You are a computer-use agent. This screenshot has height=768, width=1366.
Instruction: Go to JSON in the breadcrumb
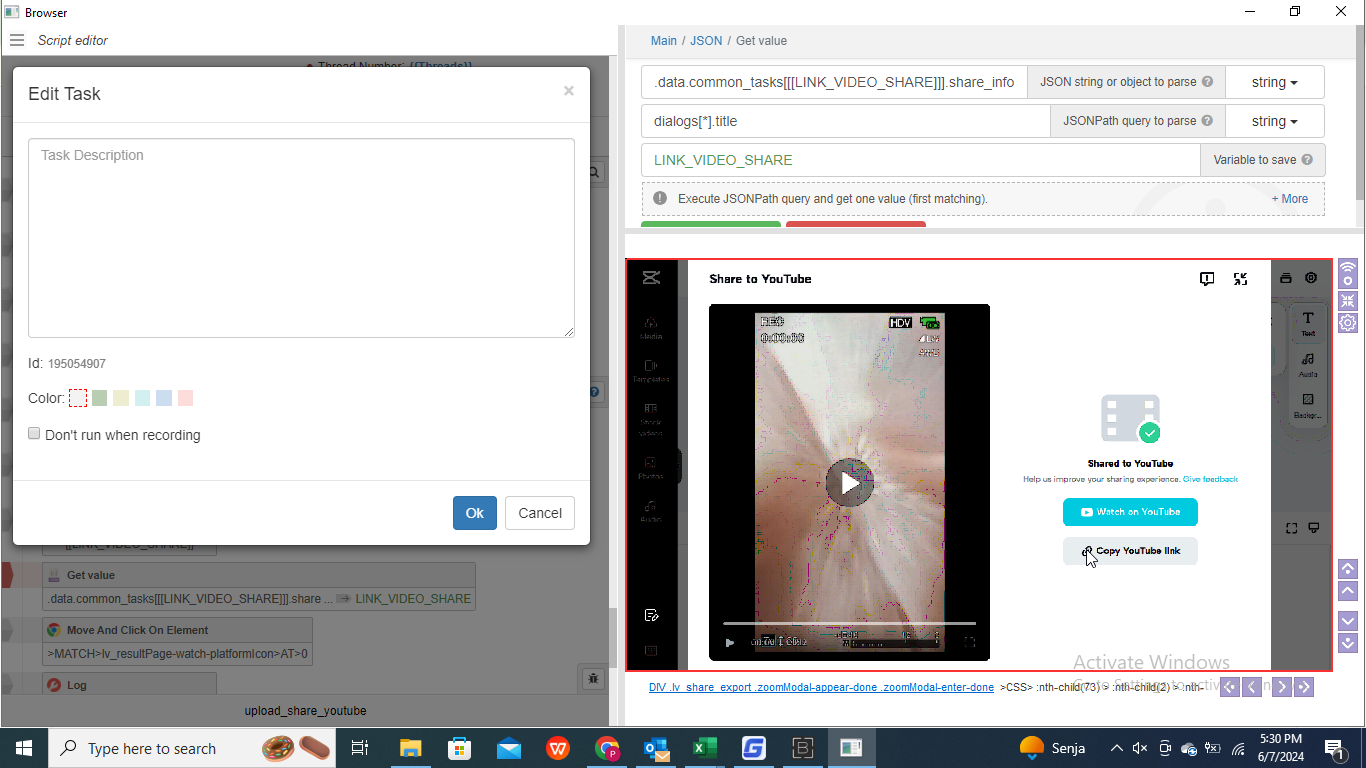[706, 41]
